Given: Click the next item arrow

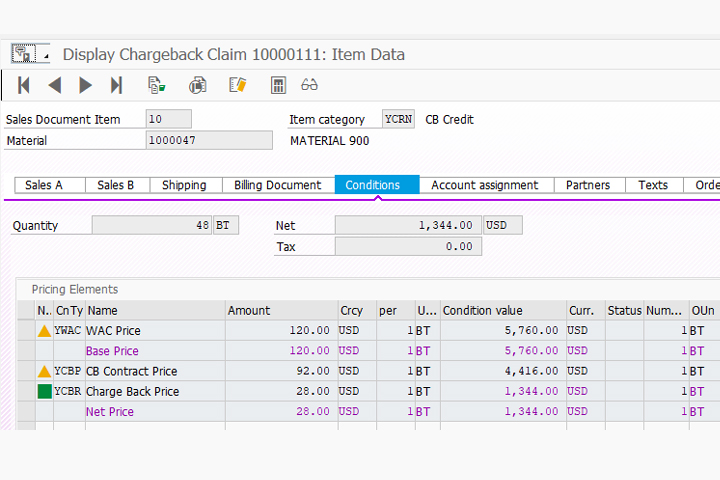Looking at the screenshot, I should click(85, 85).
